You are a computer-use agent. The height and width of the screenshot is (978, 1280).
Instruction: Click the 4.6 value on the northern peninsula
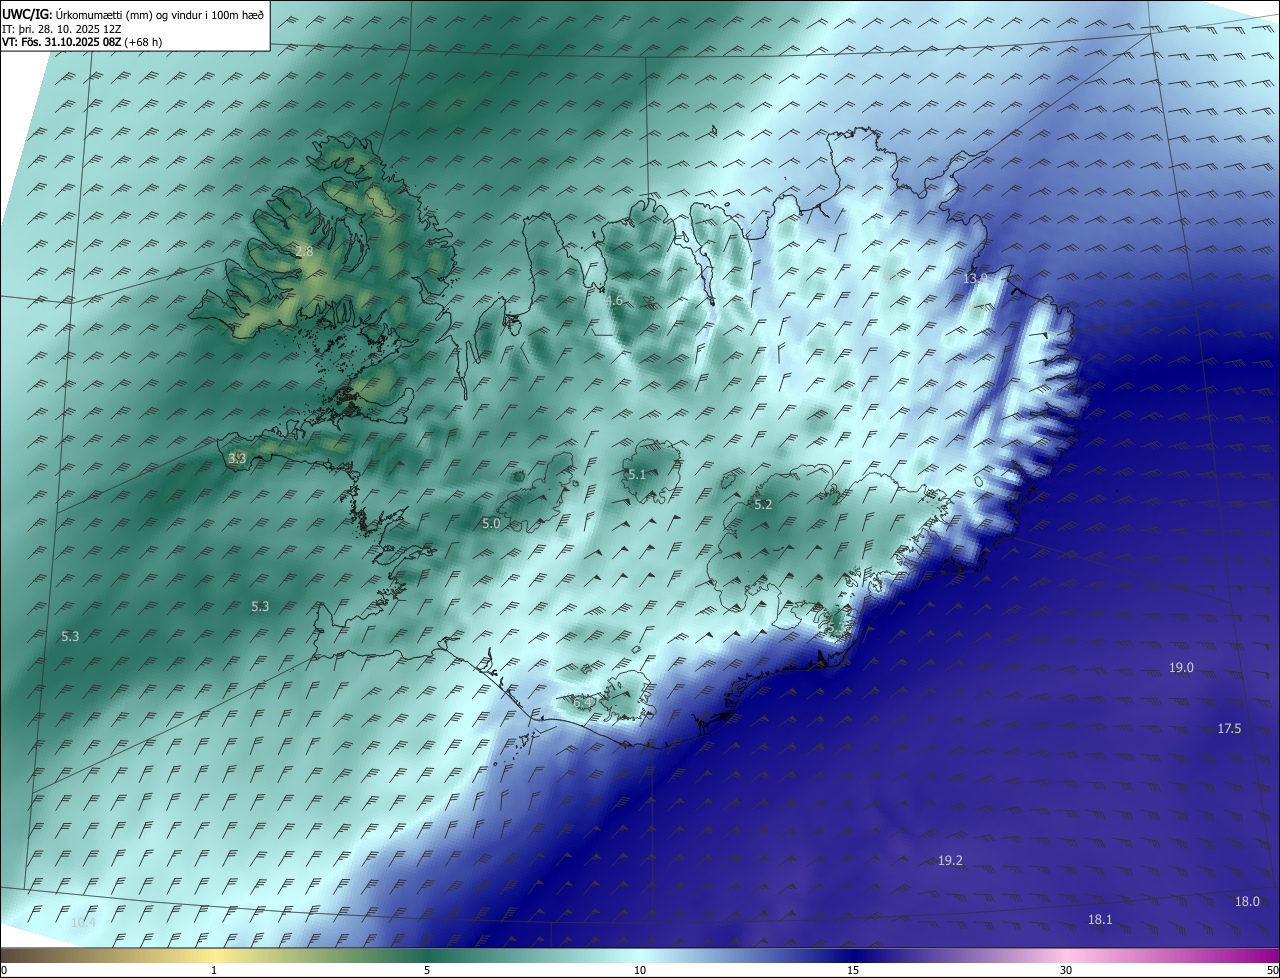(x=614, y=300)
